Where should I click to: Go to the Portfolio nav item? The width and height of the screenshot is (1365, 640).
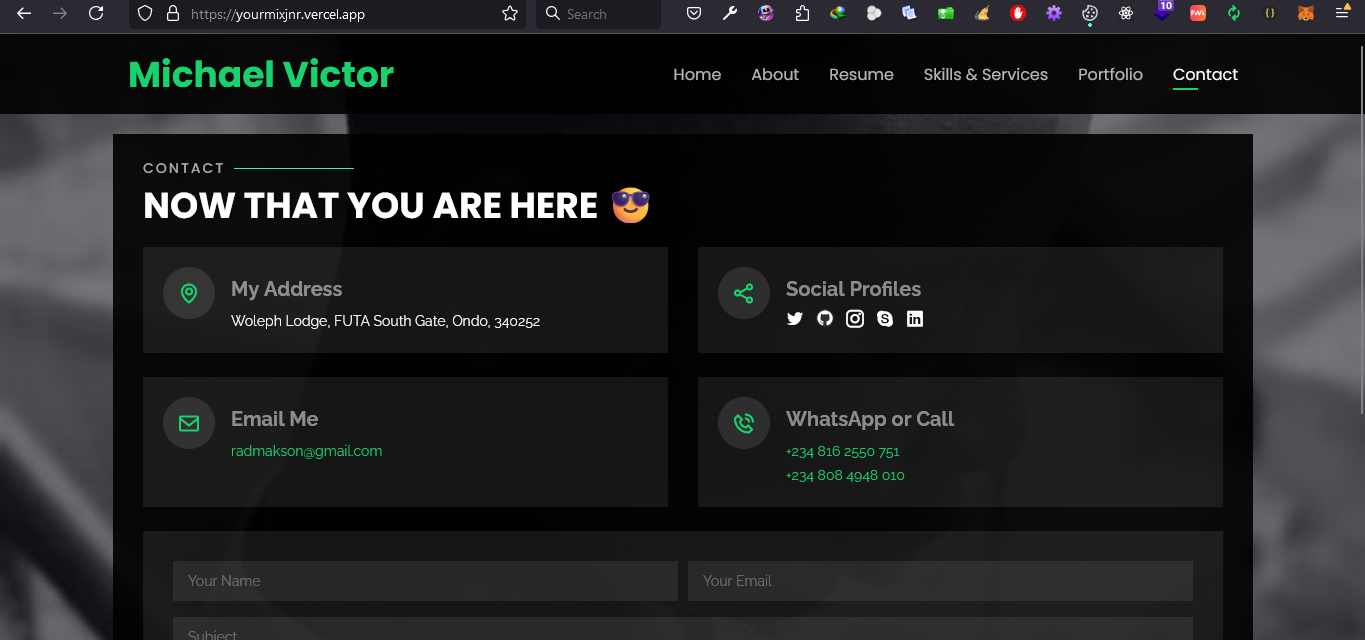coord(1110,74)
